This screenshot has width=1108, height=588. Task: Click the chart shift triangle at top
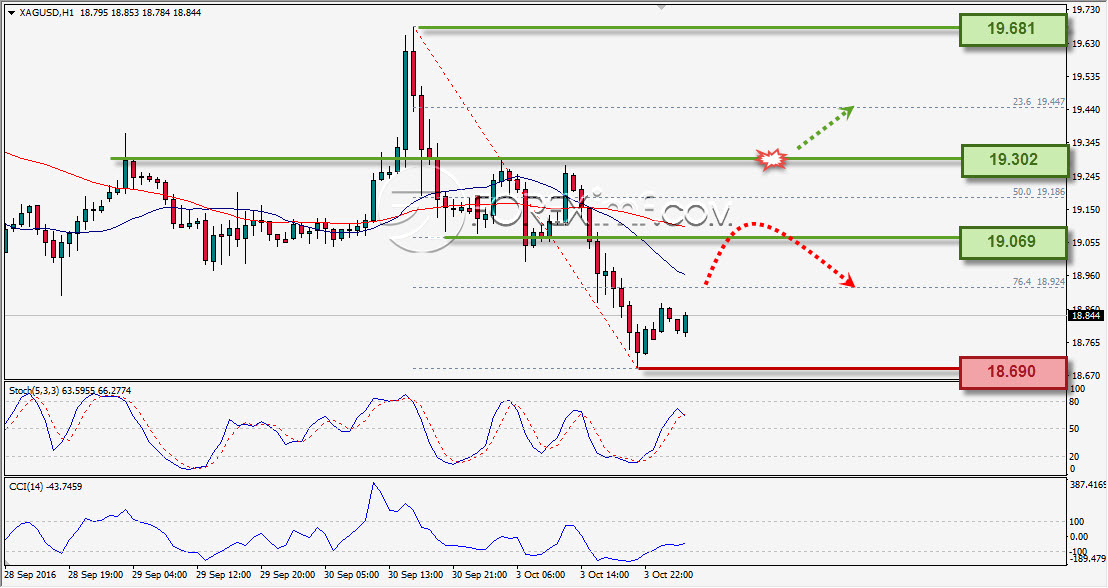(x=661, y=6)
